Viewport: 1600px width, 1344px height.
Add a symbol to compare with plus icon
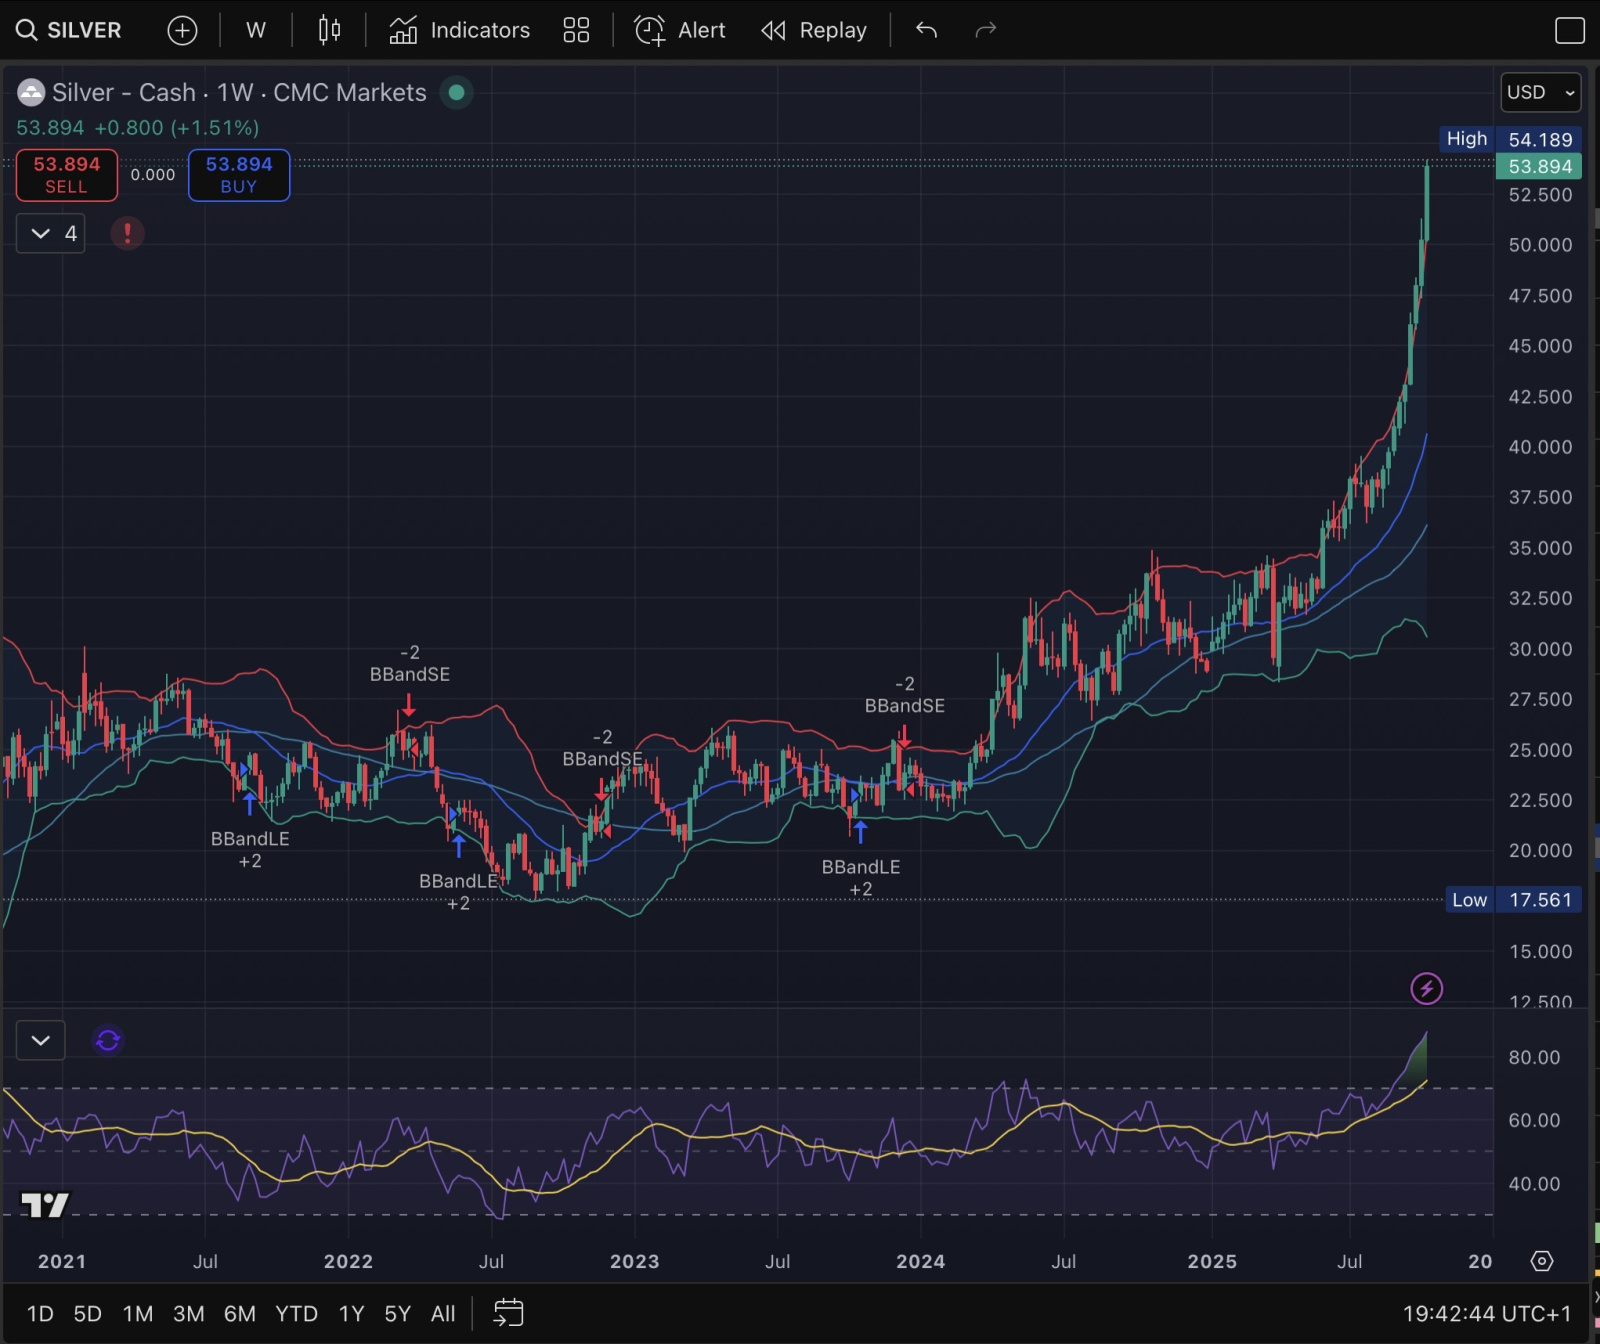pos(182,30)
